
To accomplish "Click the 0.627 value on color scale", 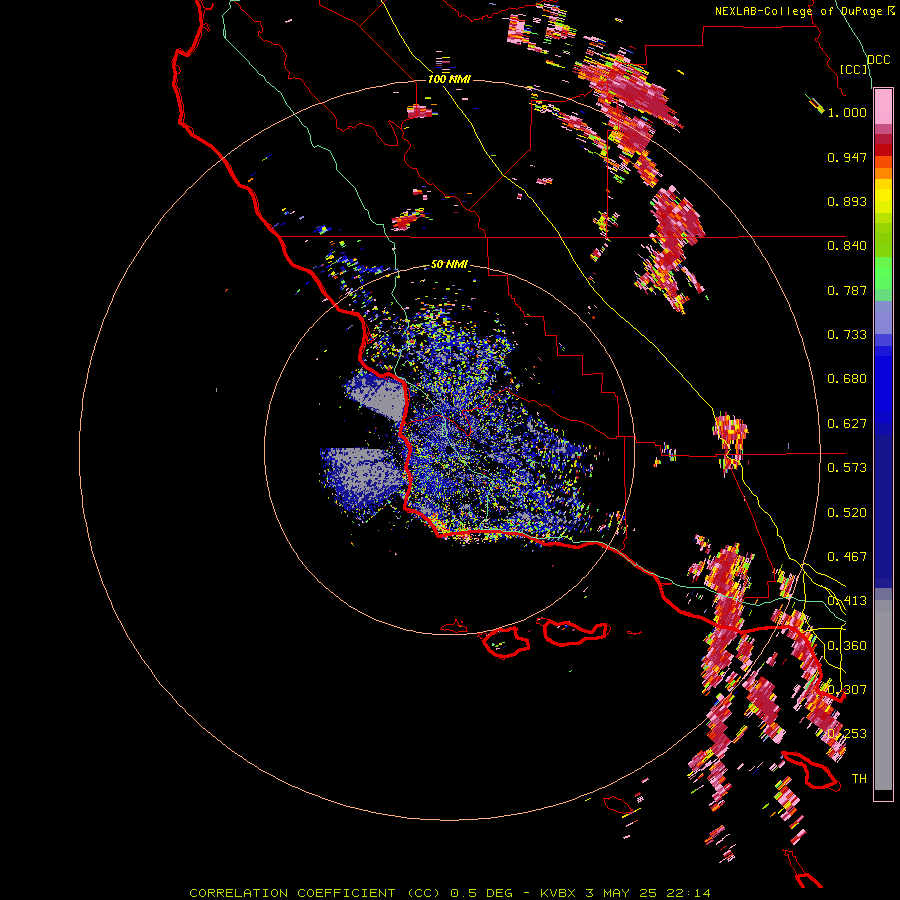I will (847, 424).
